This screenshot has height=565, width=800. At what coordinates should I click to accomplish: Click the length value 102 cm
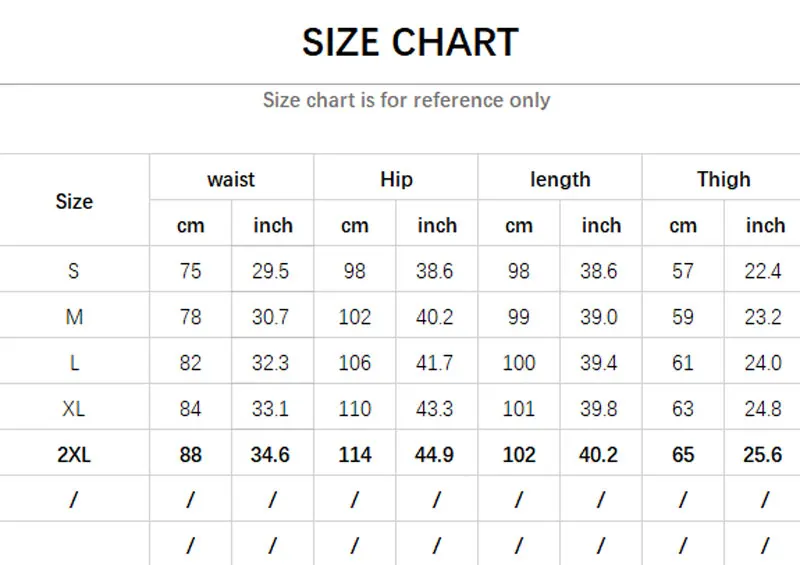[x=518, y=455]
